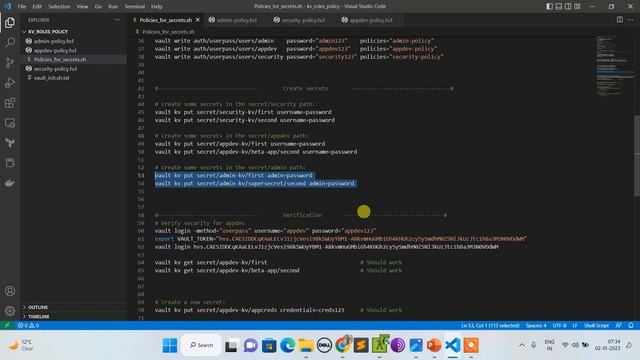
Task: Open File Explorer from the taskbar
Action: tap(306, 345)
